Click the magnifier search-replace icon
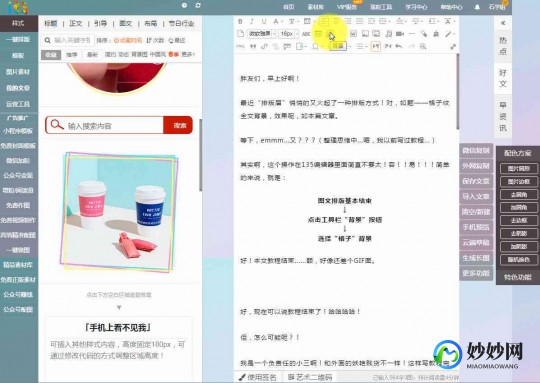 (x=423, y=46)
